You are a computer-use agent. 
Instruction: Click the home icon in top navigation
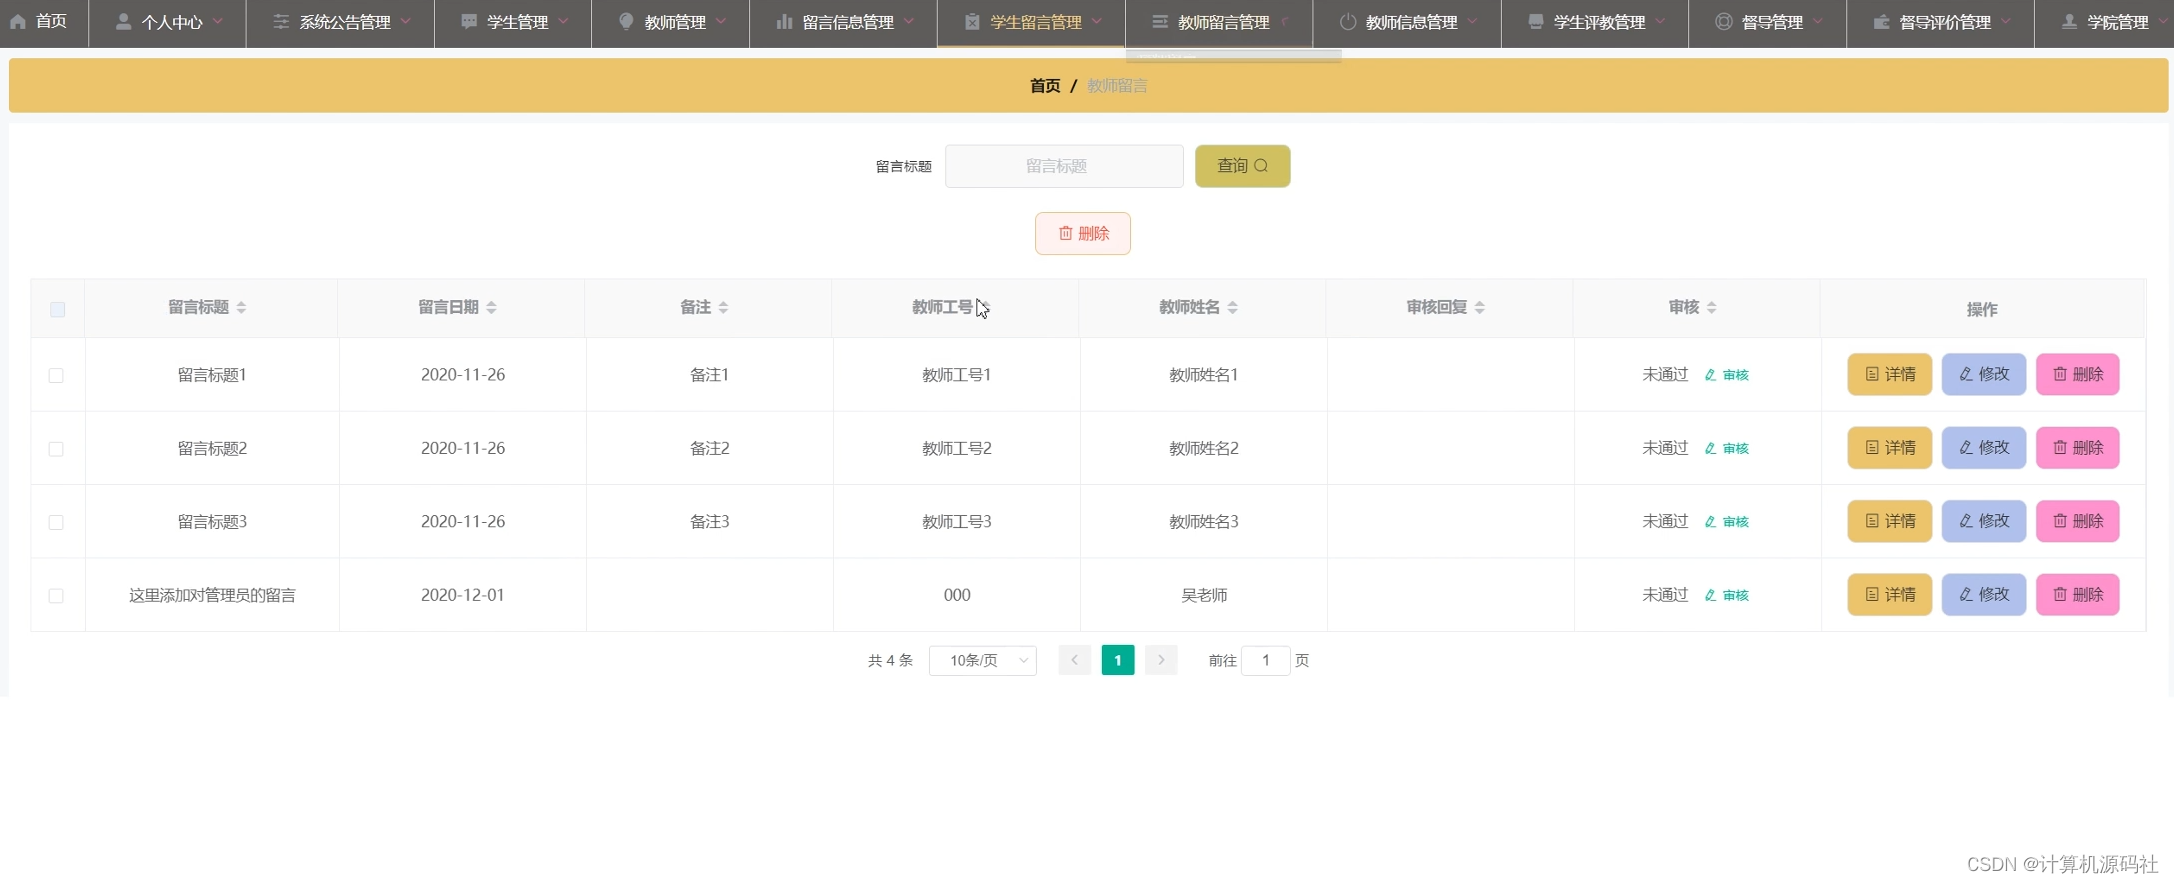[x=18, y=22]
